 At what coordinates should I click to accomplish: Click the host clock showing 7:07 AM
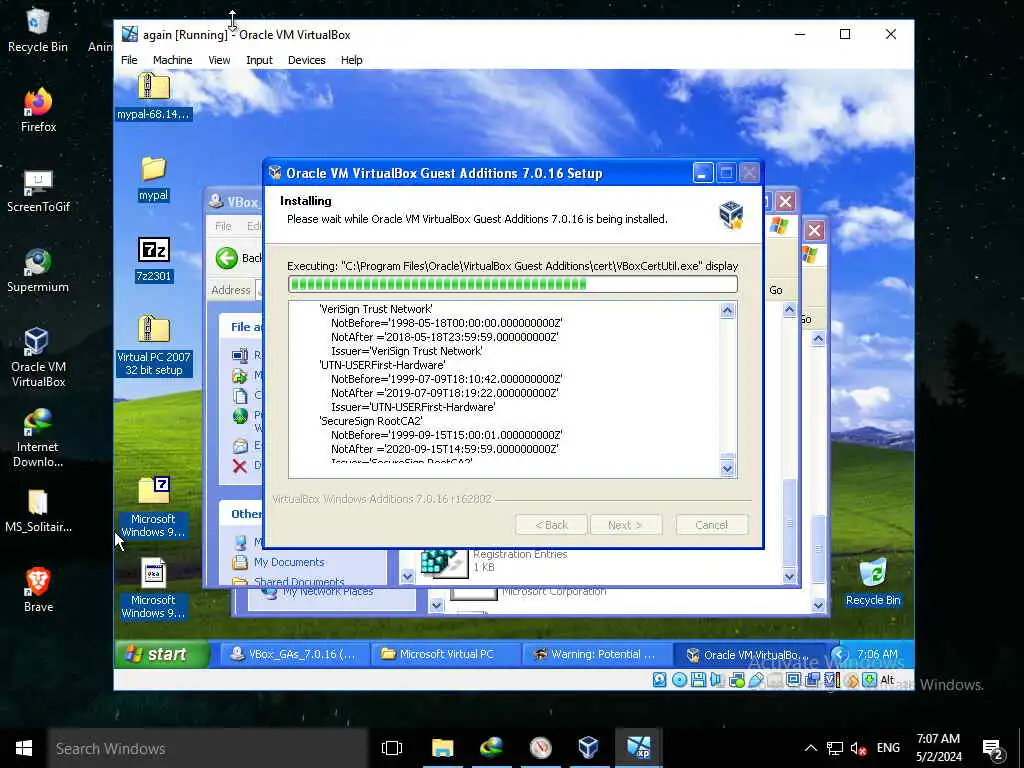(938, 748)
